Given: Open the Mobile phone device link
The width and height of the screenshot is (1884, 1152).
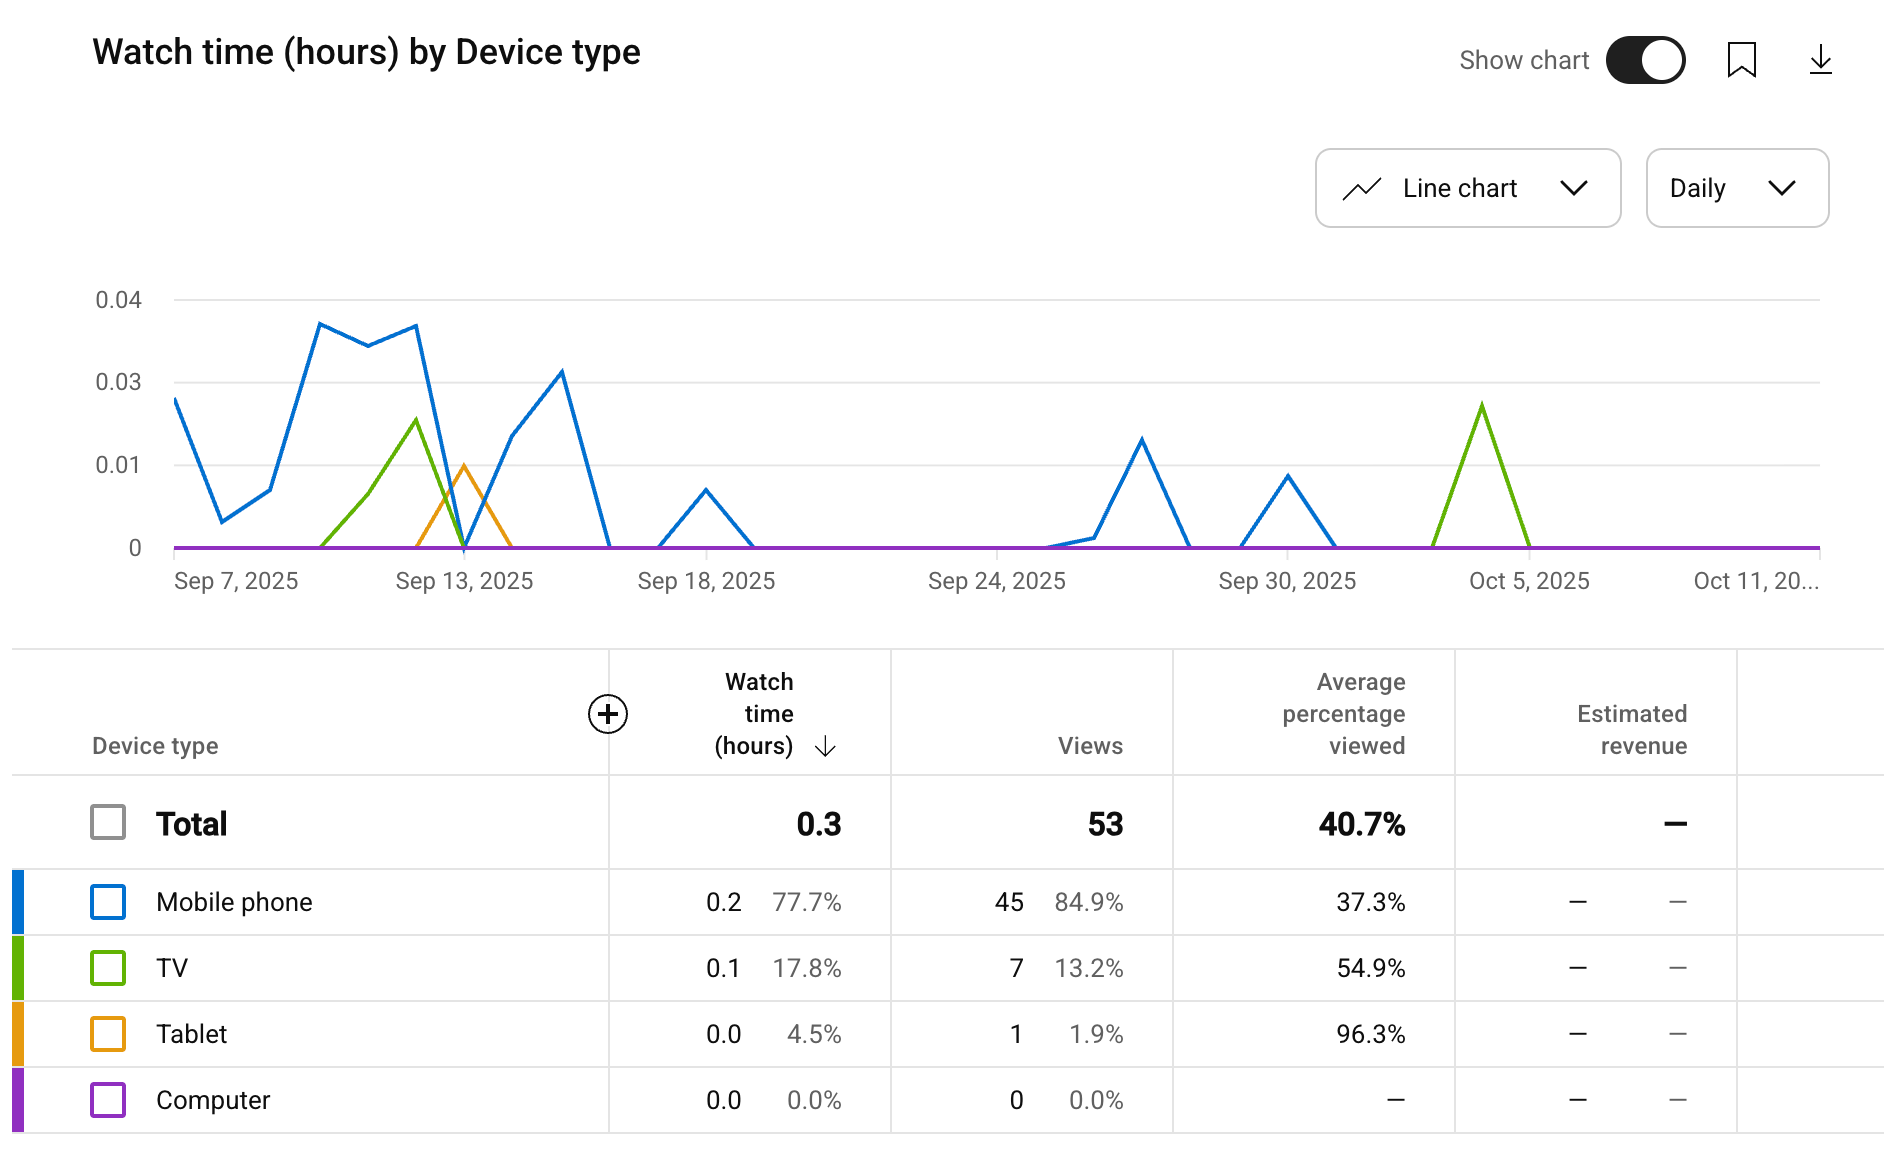Looking at the screenshot, I should (x=234, y=902).
